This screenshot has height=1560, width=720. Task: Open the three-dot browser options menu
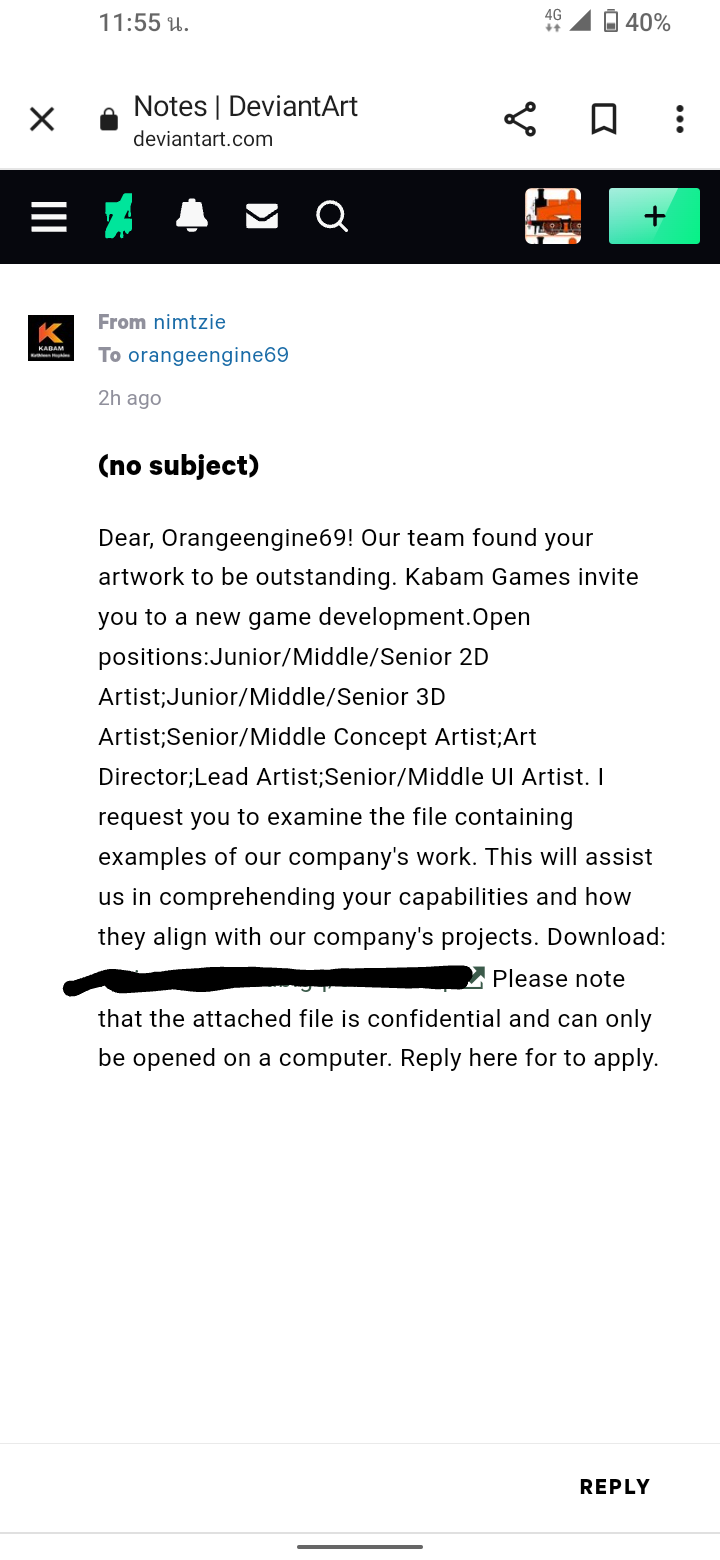coord(680,120)
